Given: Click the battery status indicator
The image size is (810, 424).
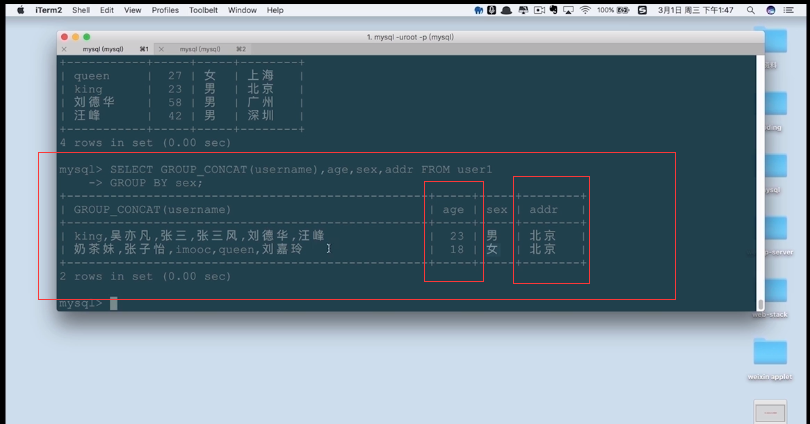Looking at the screenshot, I should 614,10.
